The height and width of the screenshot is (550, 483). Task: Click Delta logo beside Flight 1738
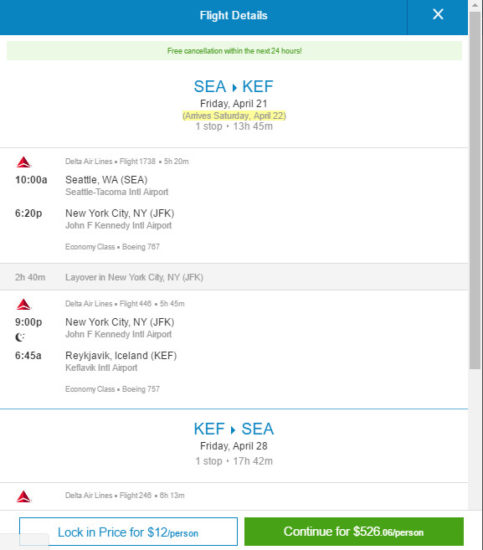click(24, 162)
